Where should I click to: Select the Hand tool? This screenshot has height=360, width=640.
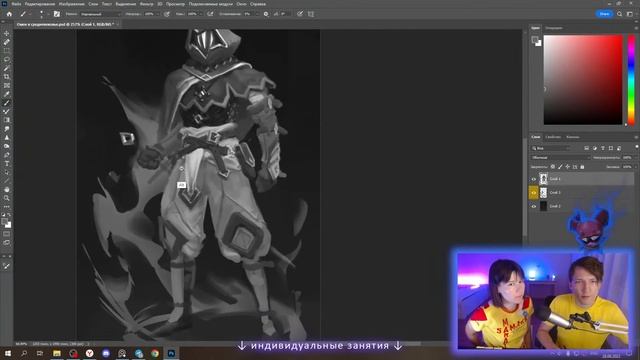7,189
